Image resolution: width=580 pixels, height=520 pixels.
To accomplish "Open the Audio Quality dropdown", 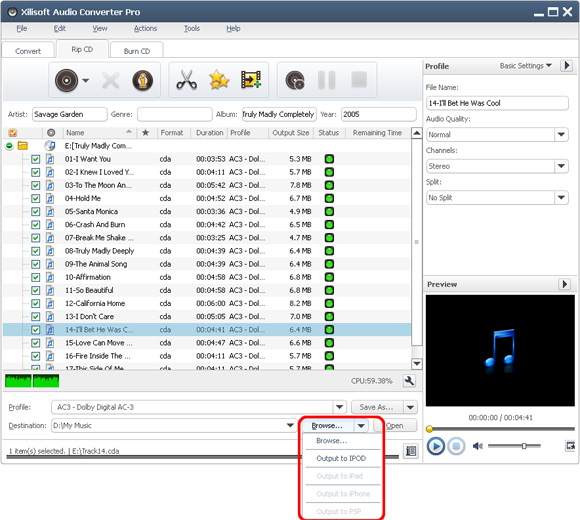I will 561,134.
